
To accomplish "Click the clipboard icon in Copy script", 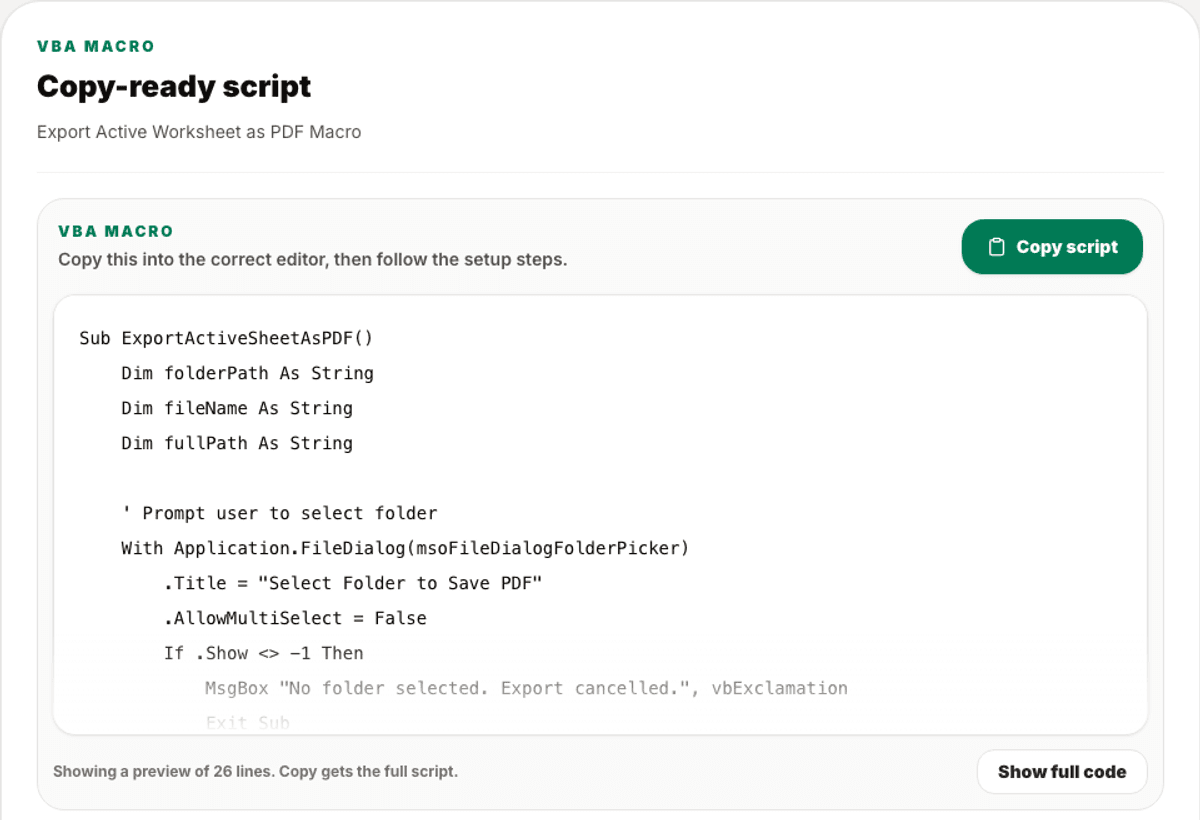I will pyautogui.click(x=996, y=247).
